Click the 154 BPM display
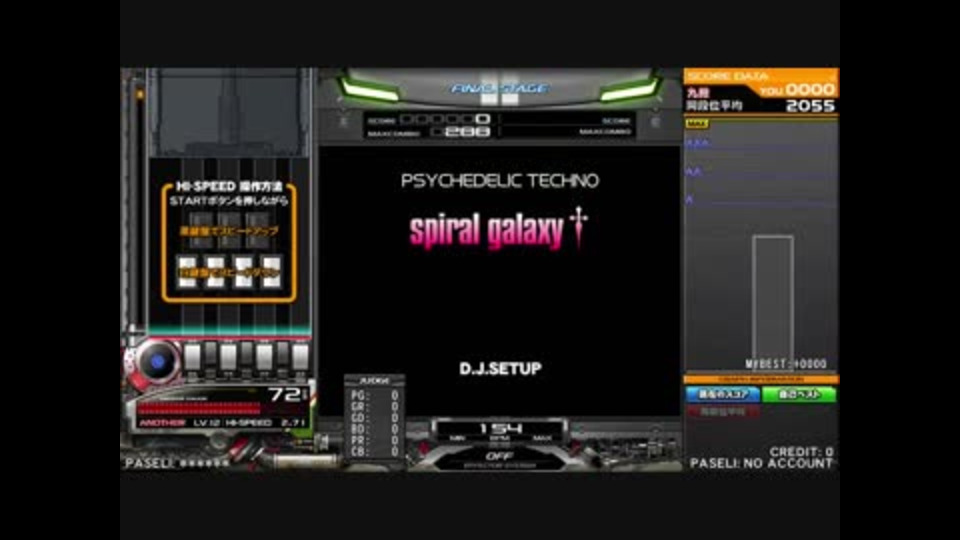Viewport: 960px width, 540px height. click(500, 429)
